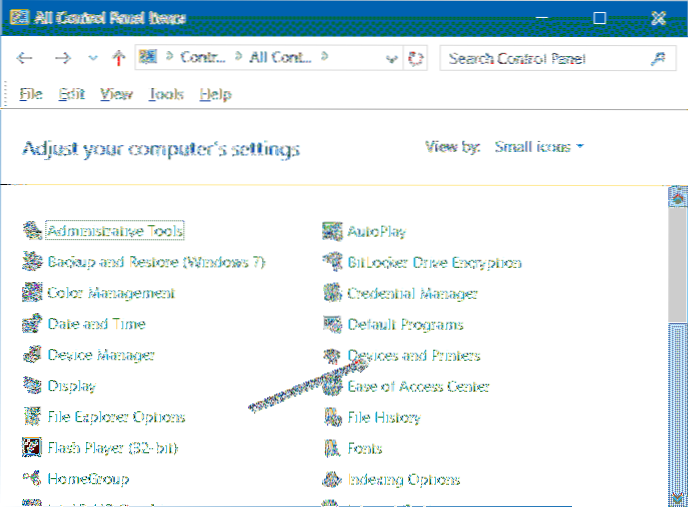Go up one level with up arrow
Image resolution: width=688 pixels, height=507 pixels.
[x=119, y=59]
